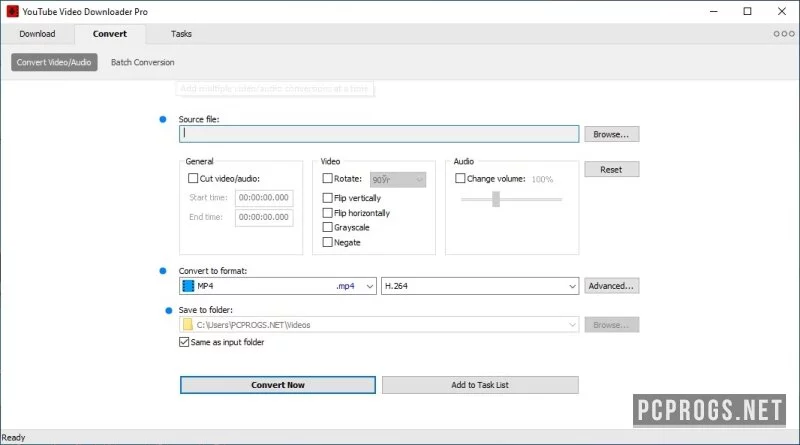Open the H.264 codec dropdown
The height and width of the screenshot is (445, 800).
(480, 286)
